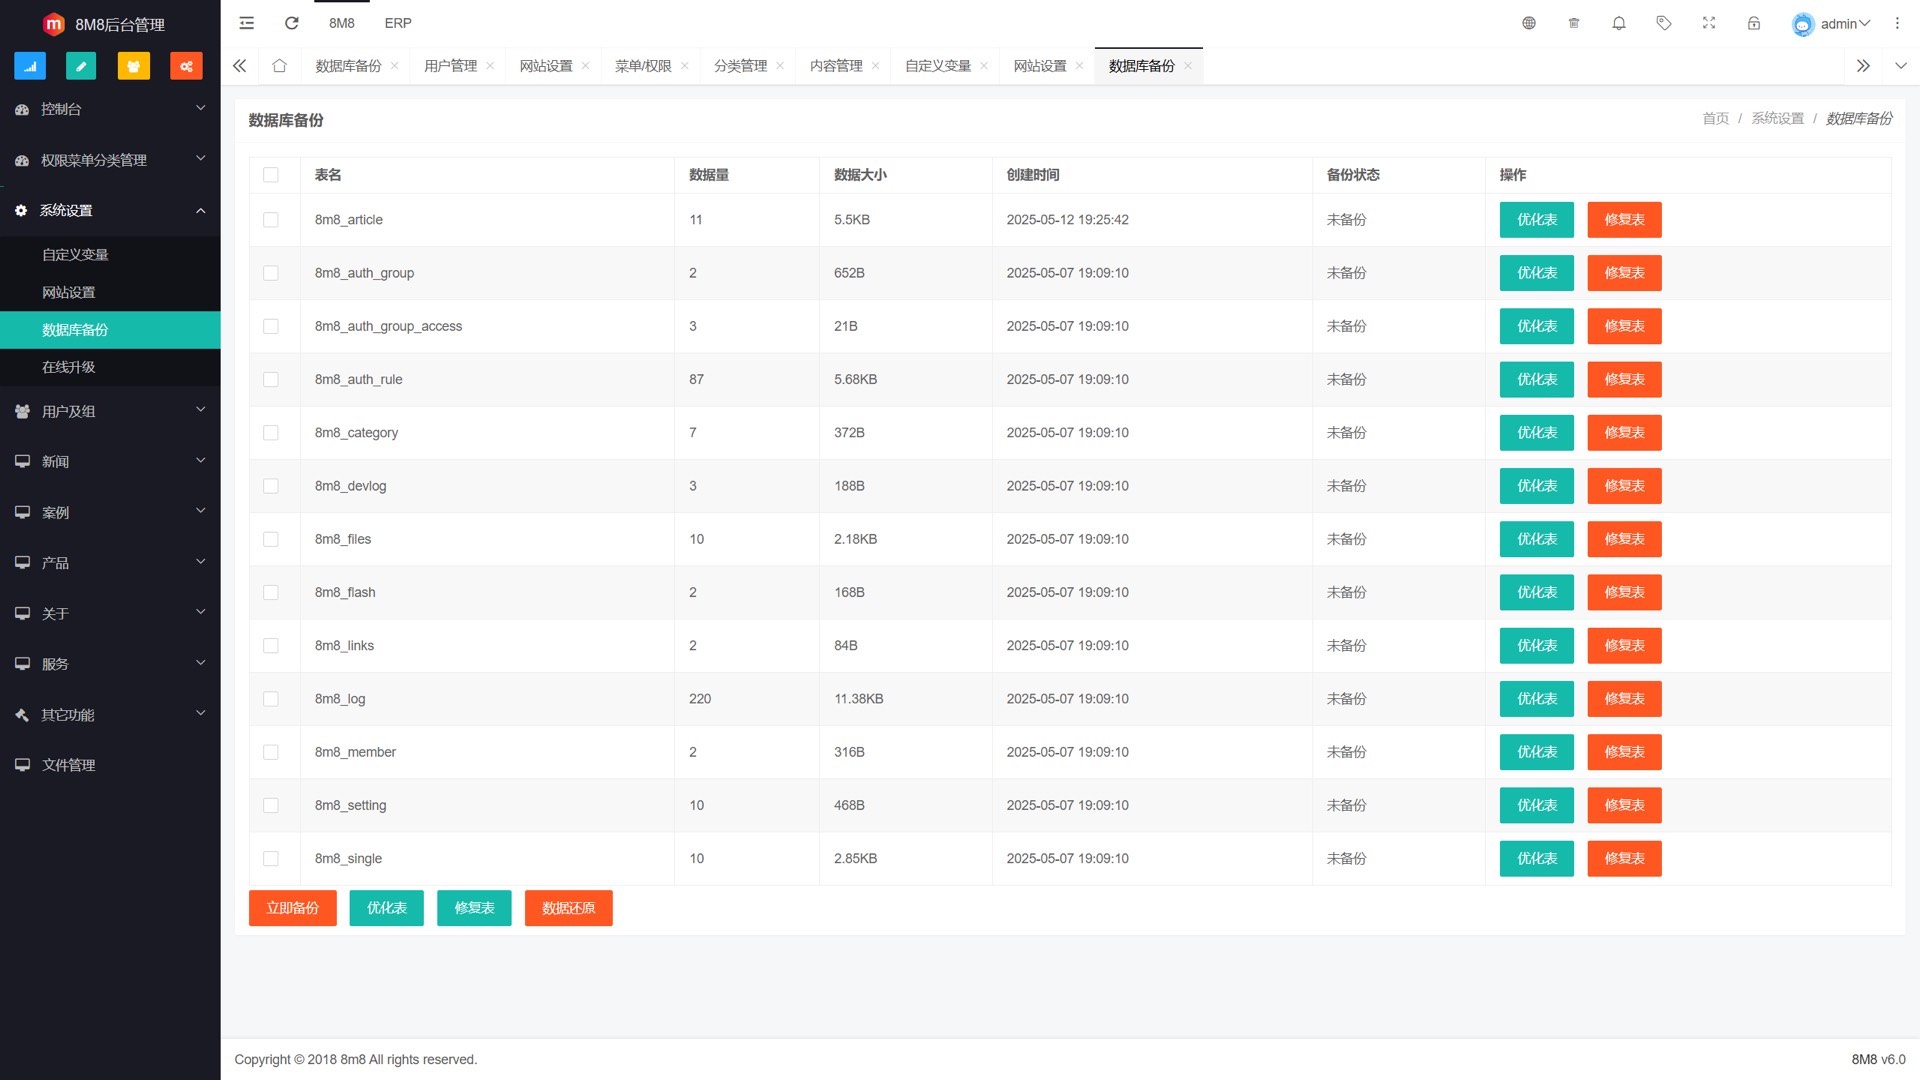Click the 立即备份 button
Image resolution: width=1920 pixels, height=1080 pixels.
292,908
